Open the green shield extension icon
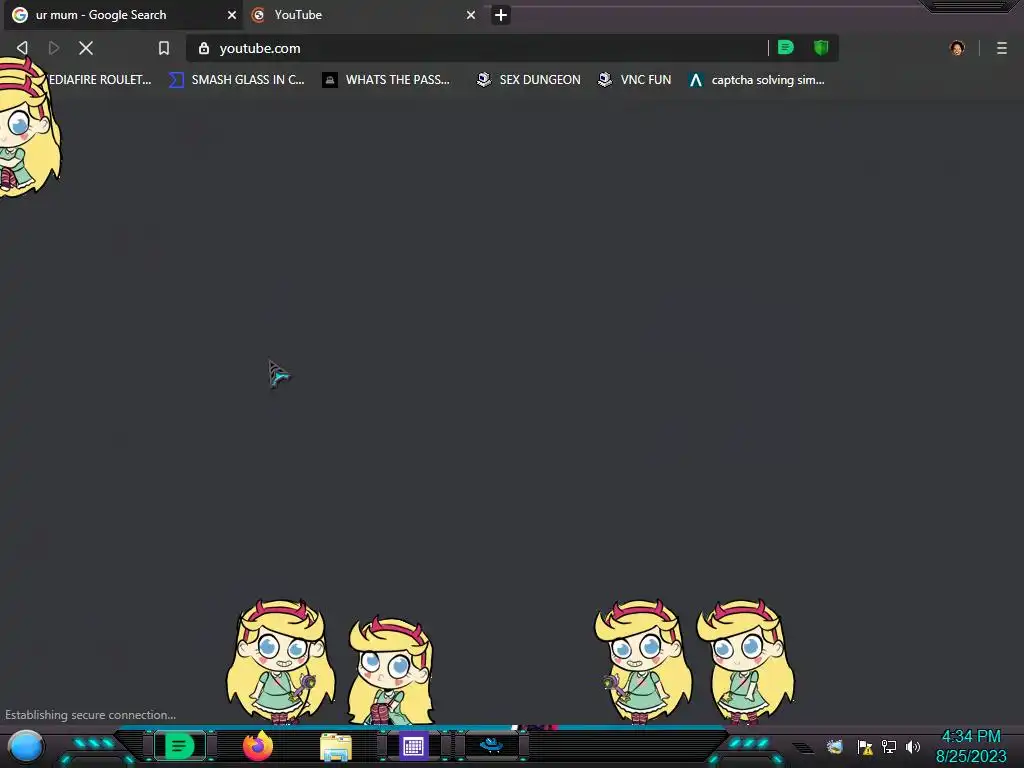 click(x=821, y=47)
